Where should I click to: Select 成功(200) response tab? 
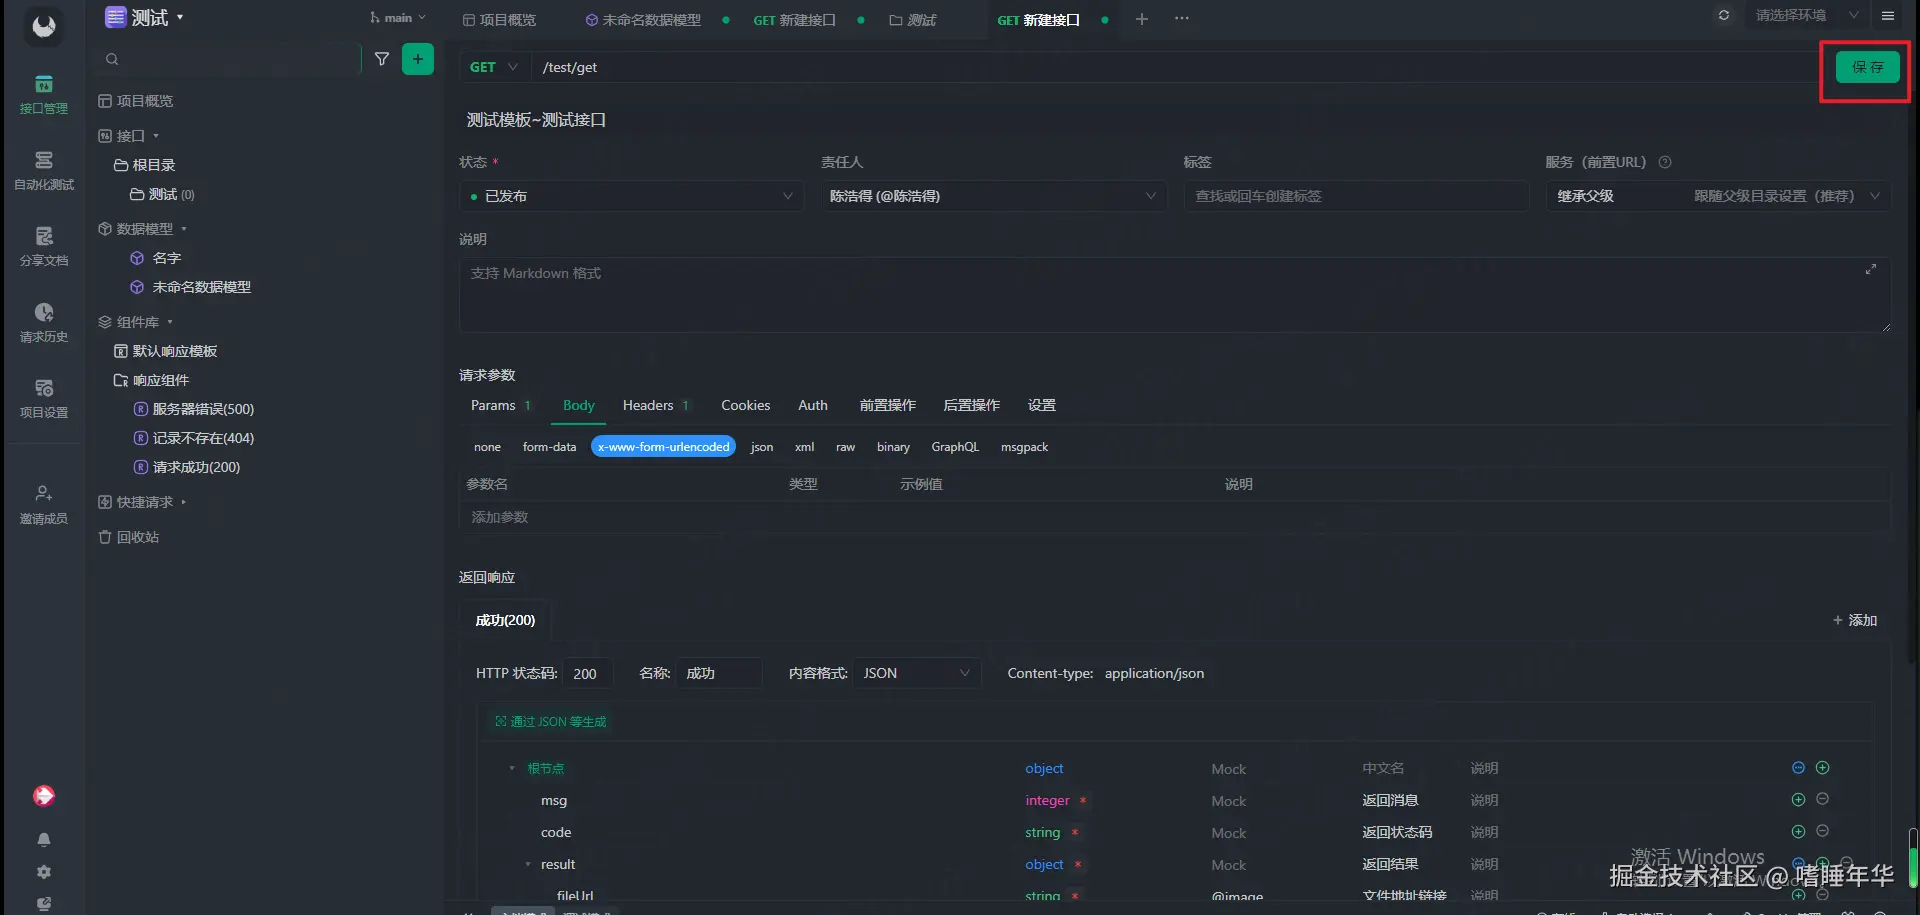[505, 620]
